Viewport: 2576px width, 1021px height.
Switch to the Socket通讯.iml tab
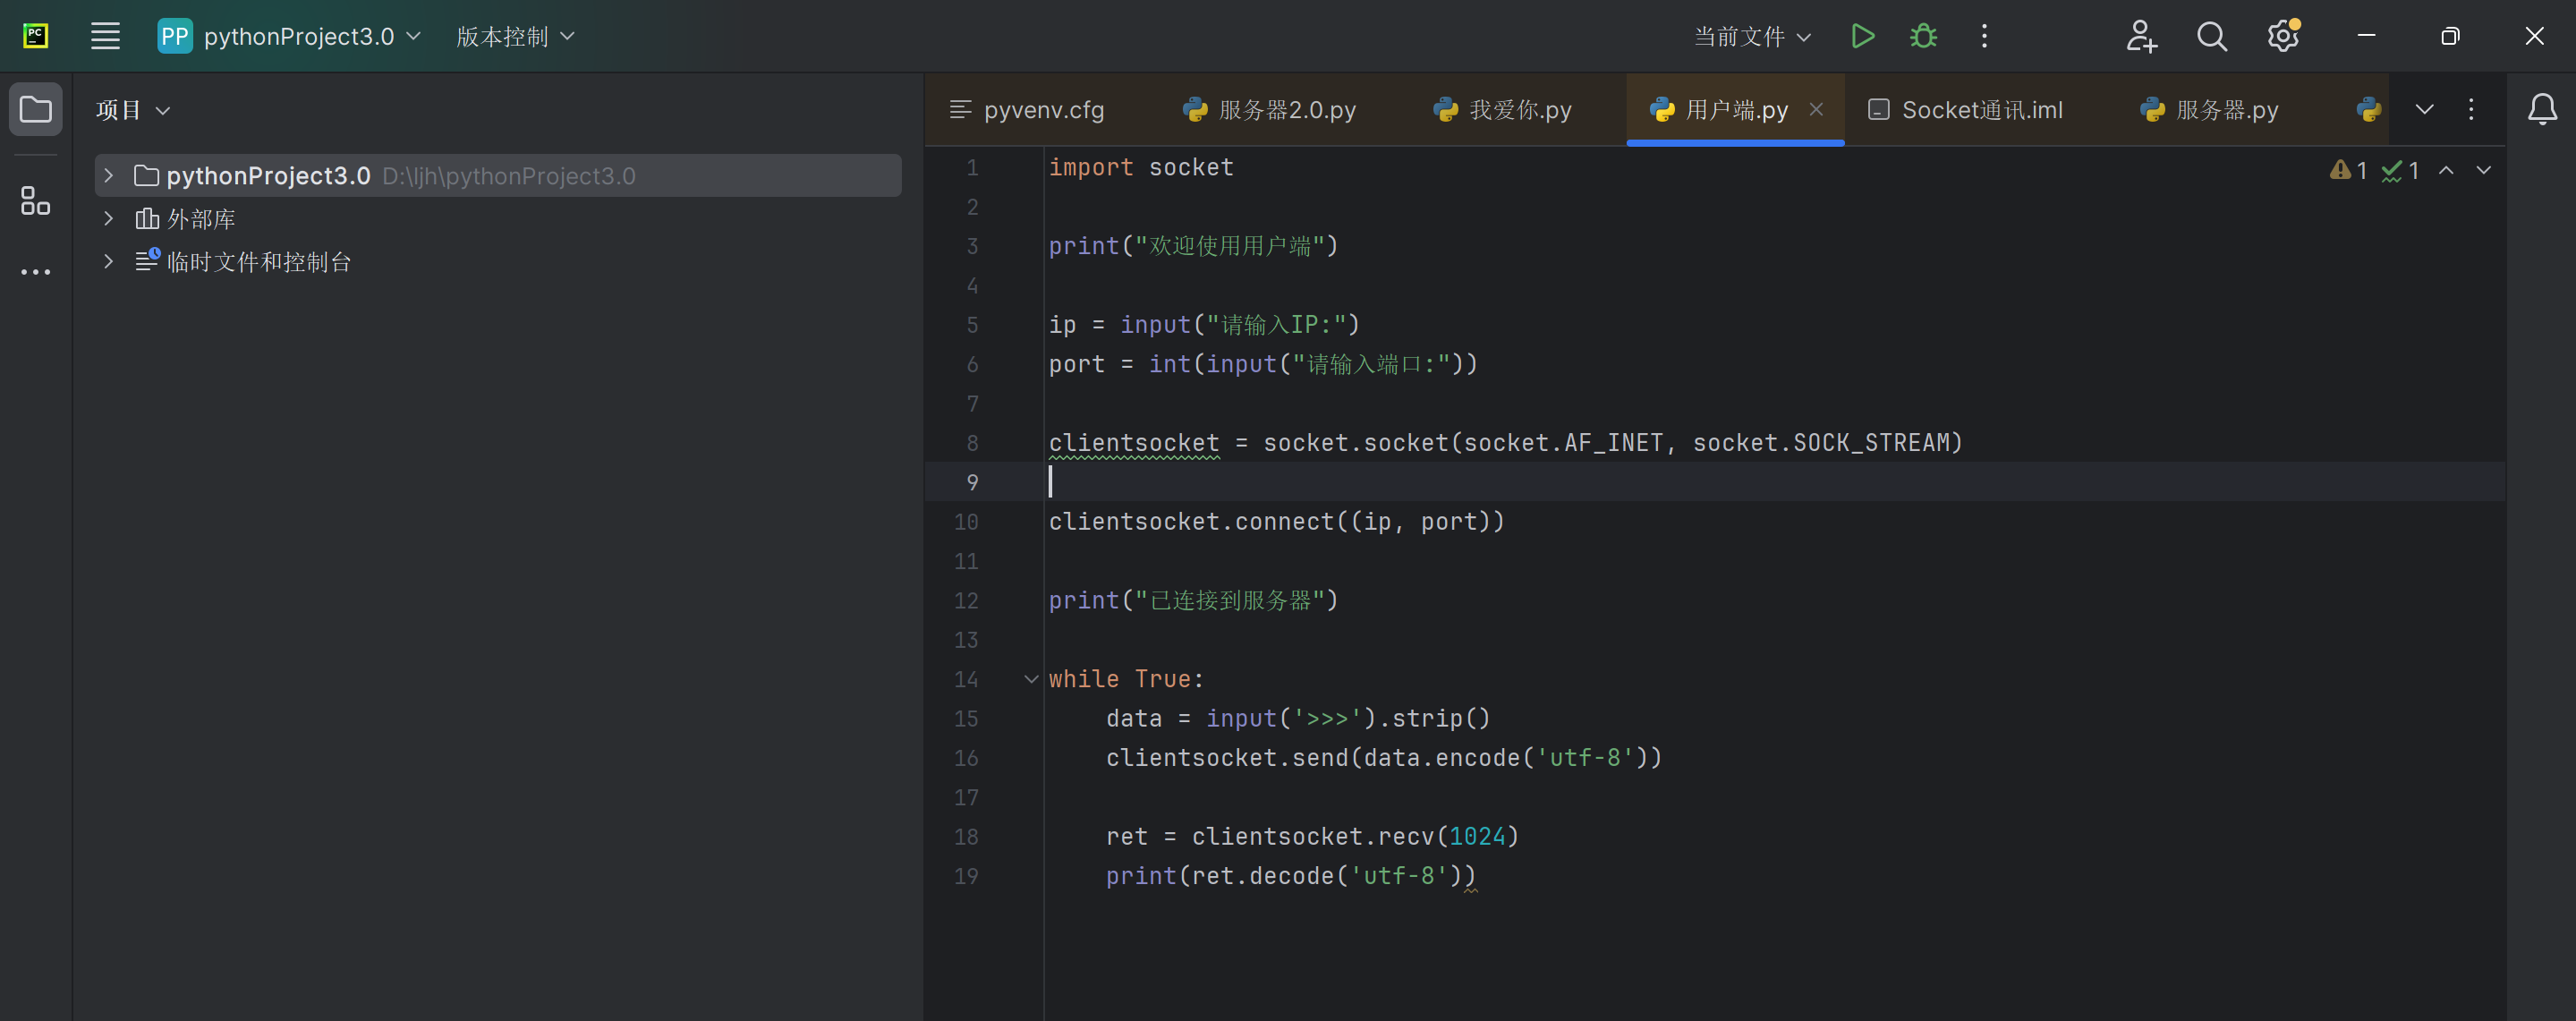click(1966, 110)
